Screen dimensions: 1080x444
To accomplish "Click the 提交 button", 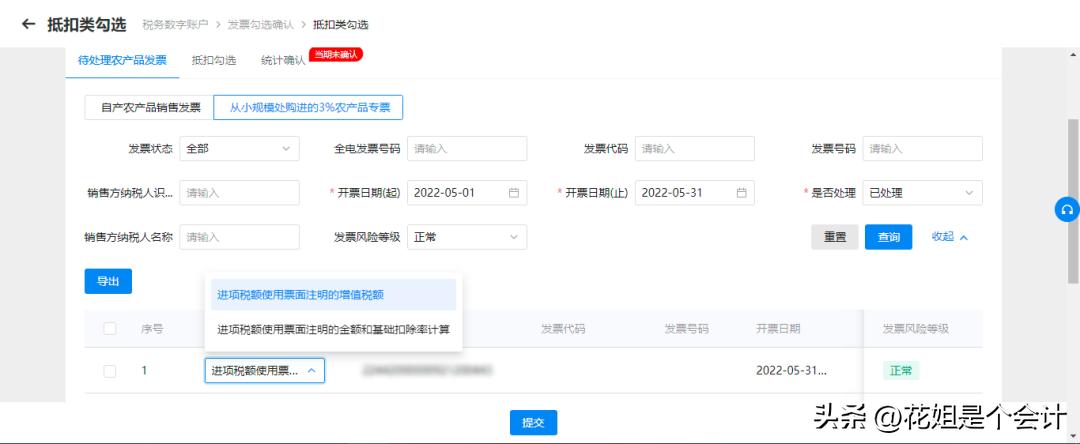I will click(533, 423).
